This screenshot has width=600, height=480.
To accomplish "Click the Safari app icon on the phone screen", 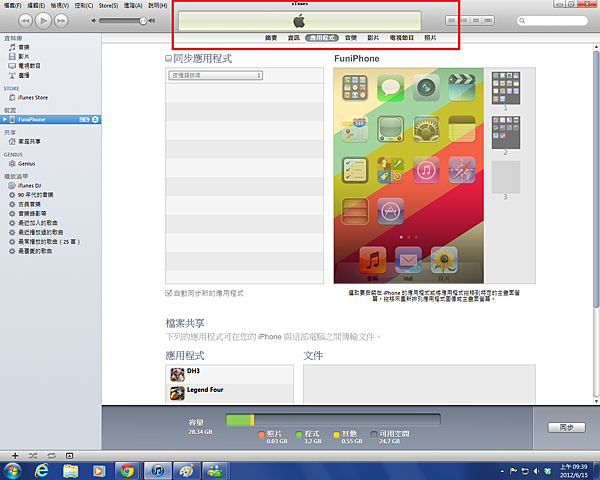I will [461, 170].
